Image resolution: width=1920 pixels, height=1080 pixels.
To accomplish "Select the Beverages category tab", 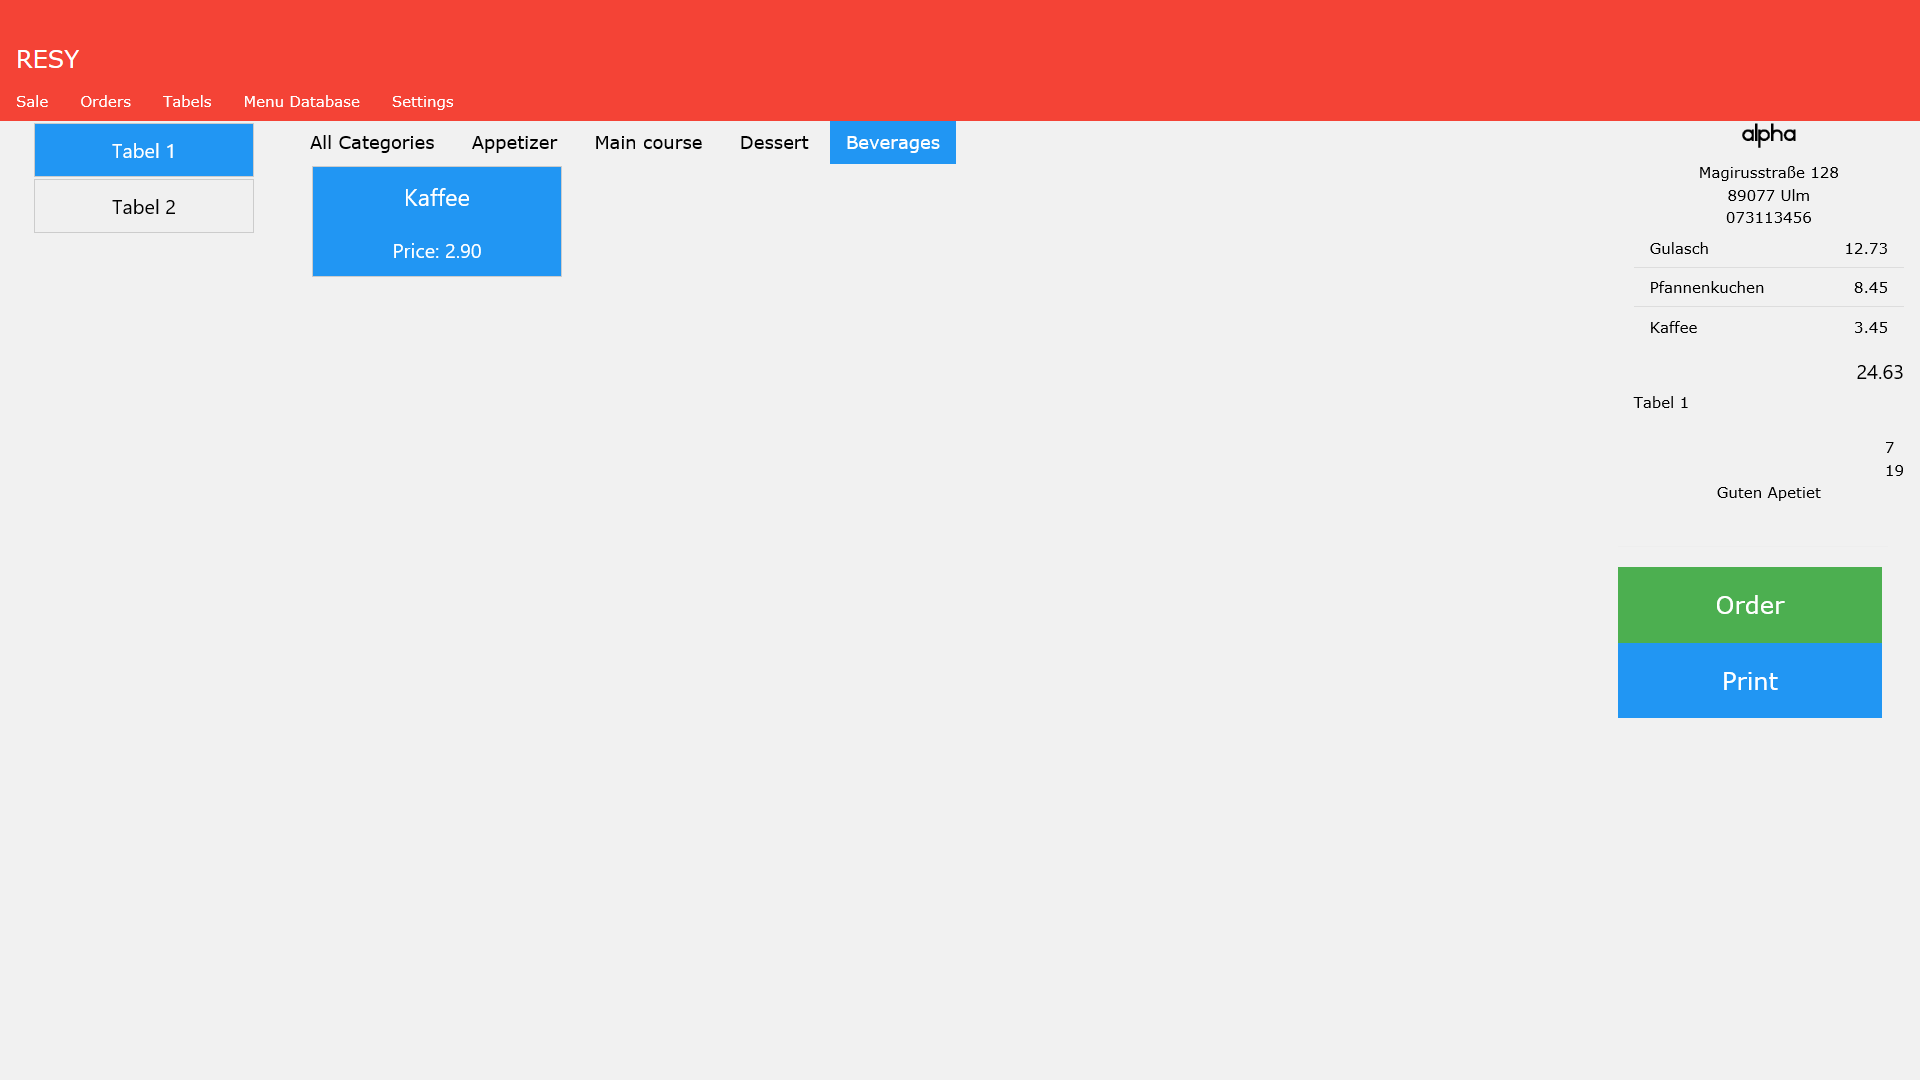I will [x=892, y=143].
